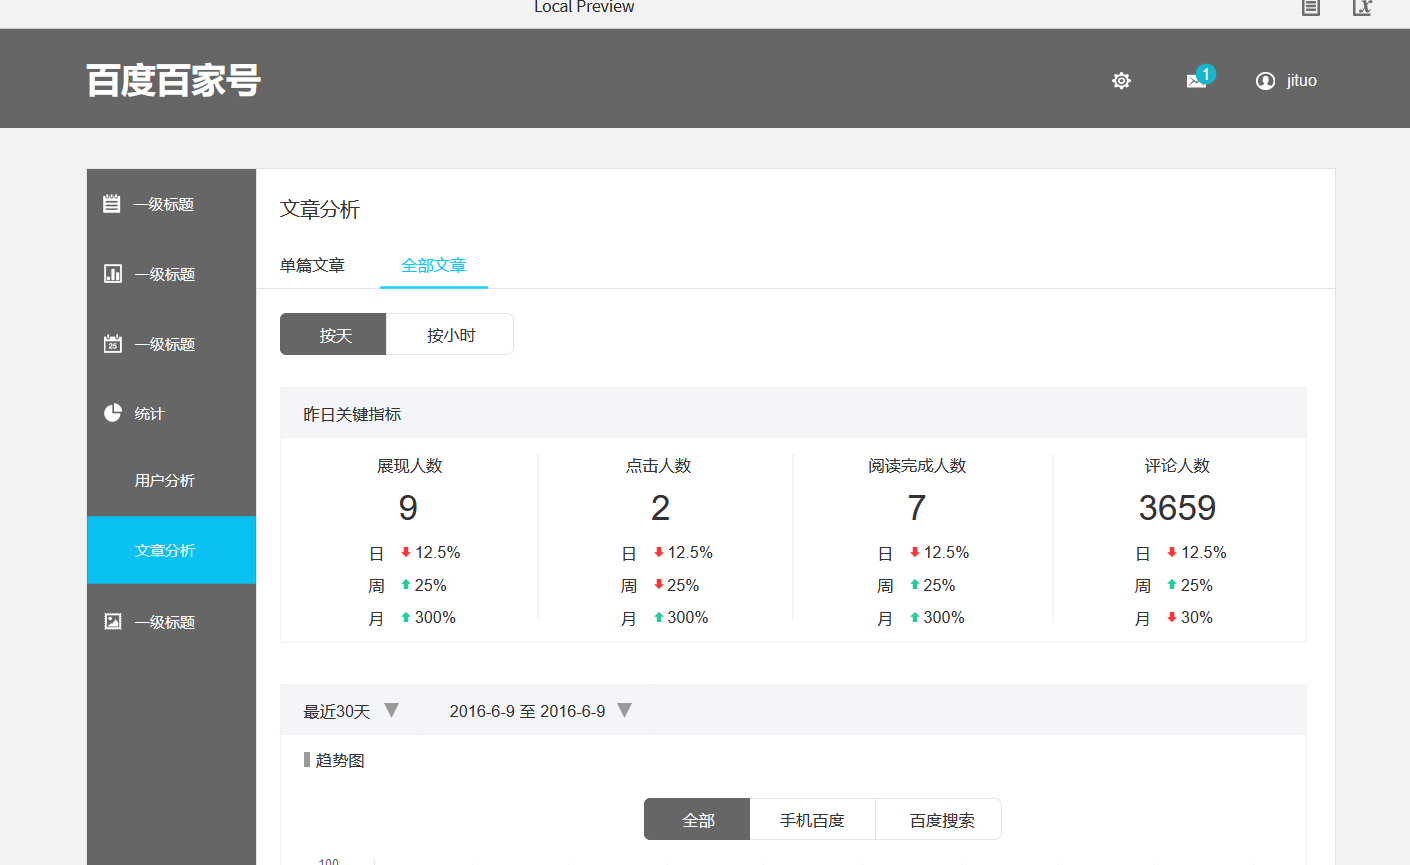The height and width of the screenshot is (865, 1410).
Task: Open settings via the gear icon
Action: click(1121, 81)
